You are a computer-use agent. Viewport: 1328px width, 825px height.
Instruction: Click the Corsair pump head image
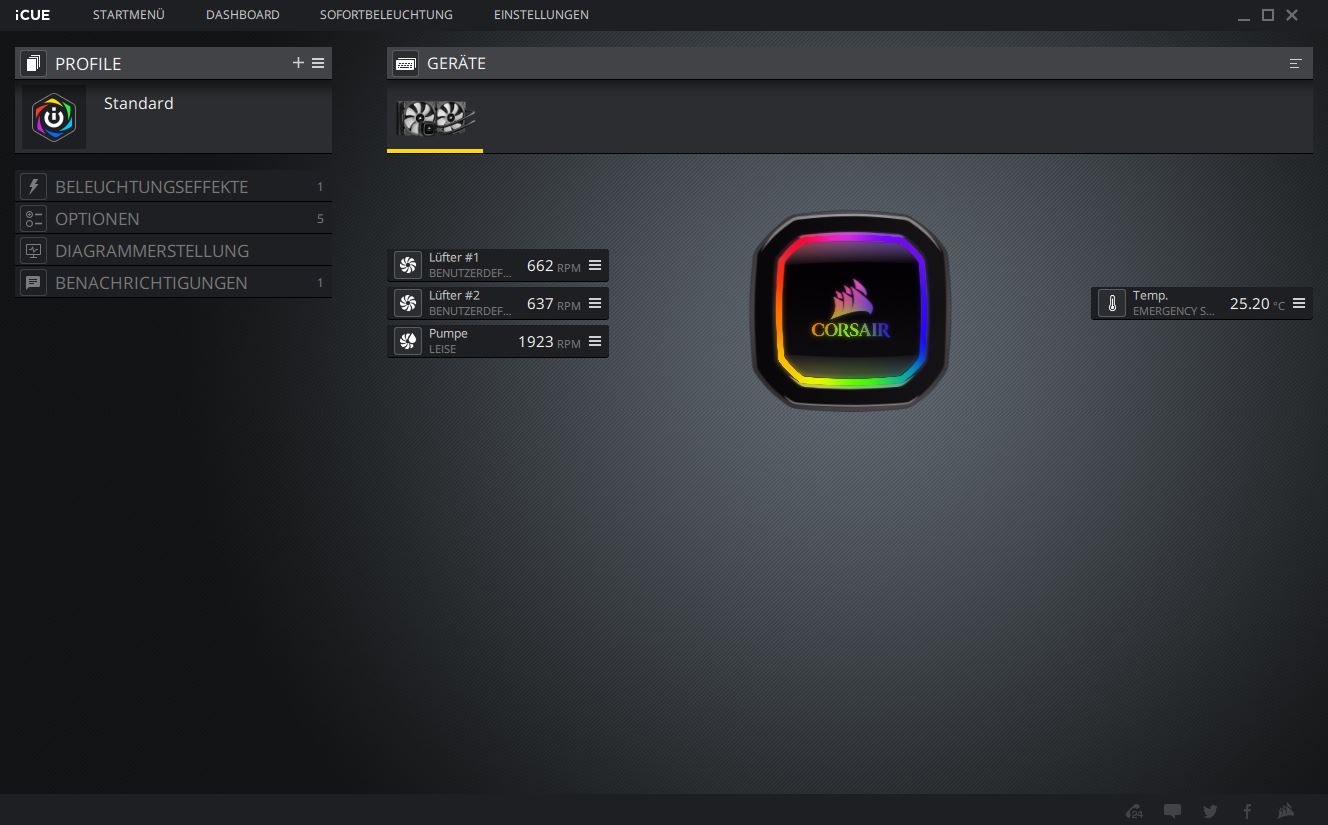tap(850, 310)
